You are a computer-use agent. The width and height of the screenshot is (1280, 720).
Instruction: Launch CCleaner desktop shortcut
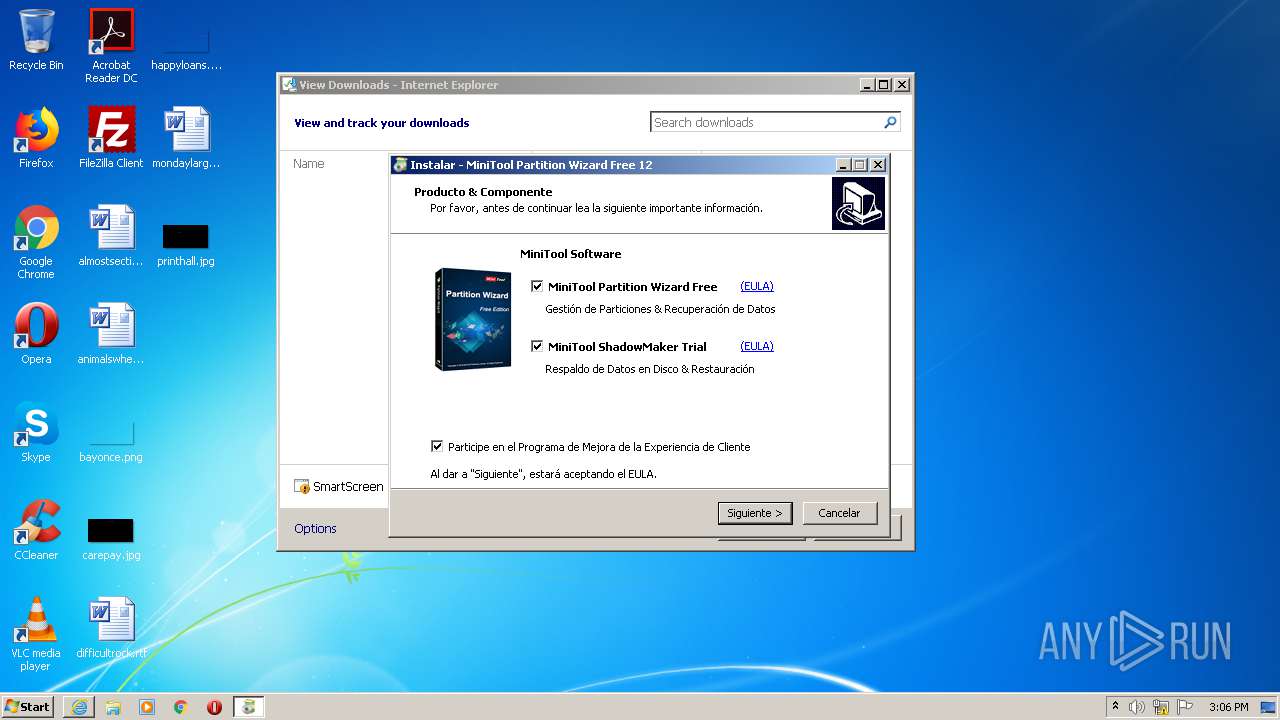pos(36,530)
